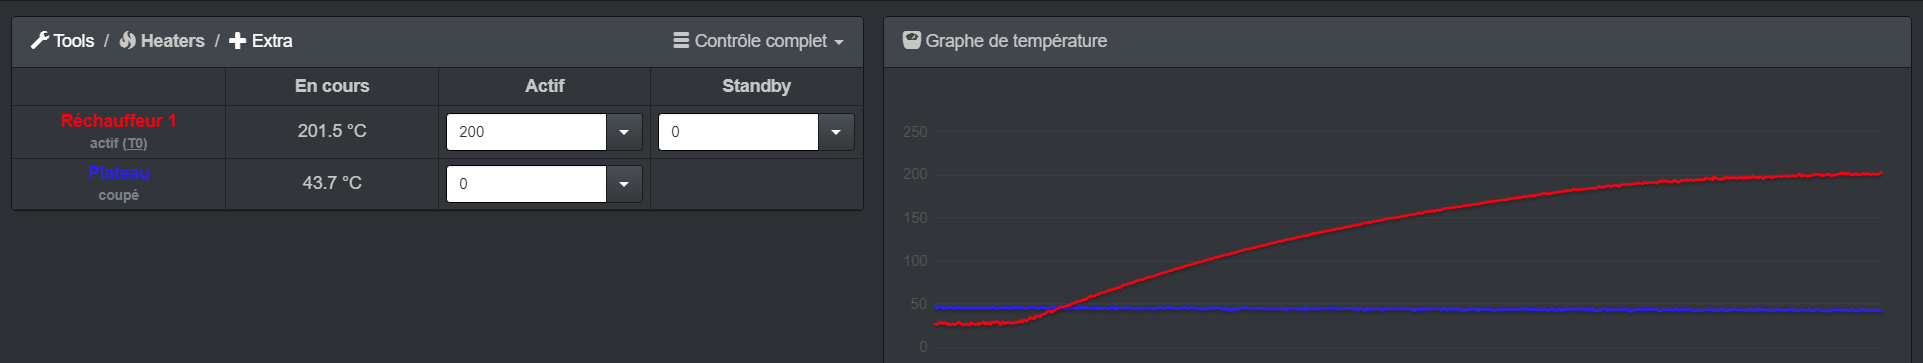Click the Tools wrench icon

click(x=40, y=41)
